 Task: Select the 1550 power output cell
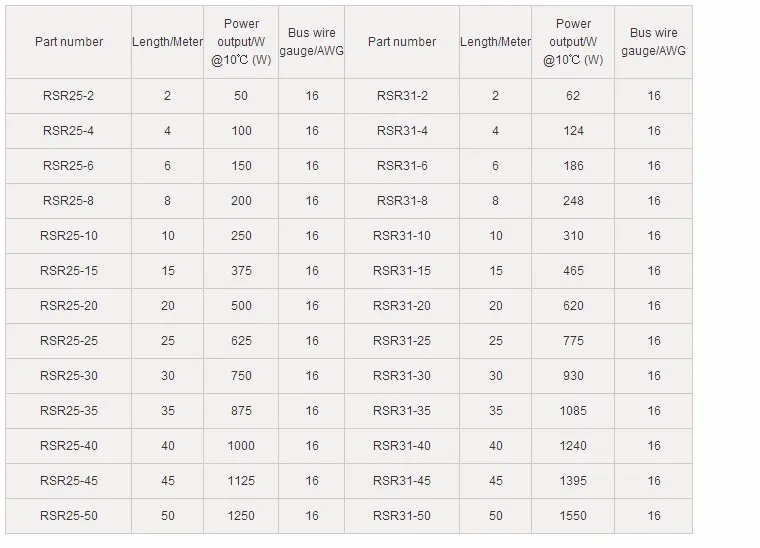574,516
